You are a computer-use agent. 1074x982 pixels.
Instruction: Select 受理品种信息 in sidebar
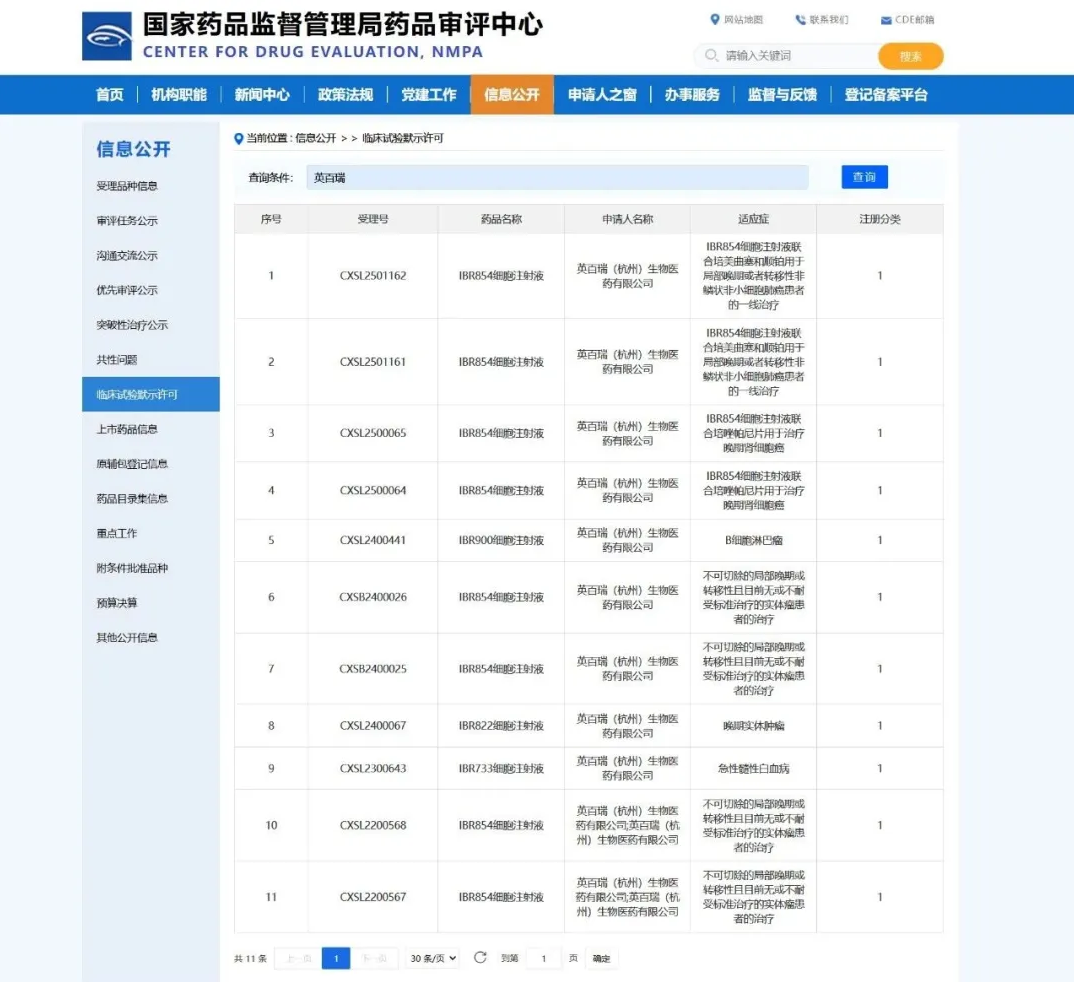click(127, 186)
